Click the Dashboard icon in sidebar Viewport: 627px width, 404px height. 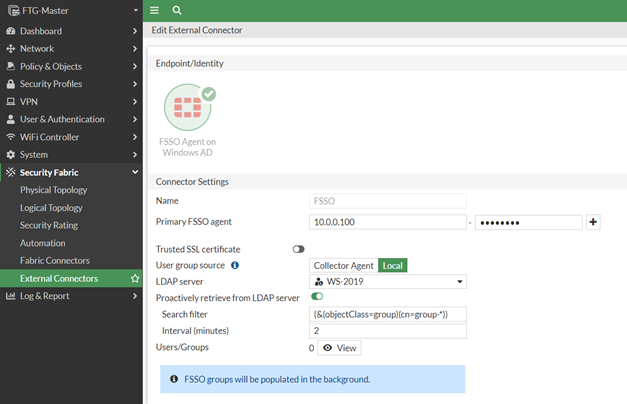[x=11, y=31]
